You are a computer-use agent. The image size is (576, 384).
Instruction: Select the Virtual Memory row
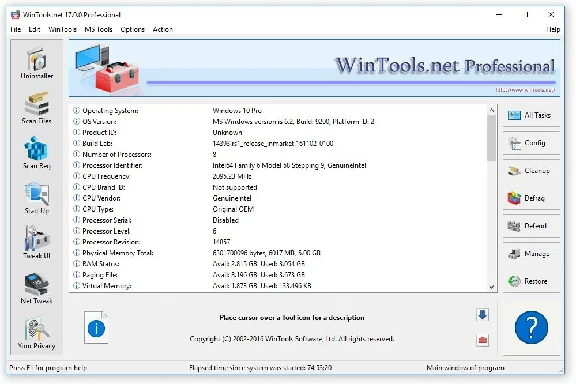[x=279, y=286]
